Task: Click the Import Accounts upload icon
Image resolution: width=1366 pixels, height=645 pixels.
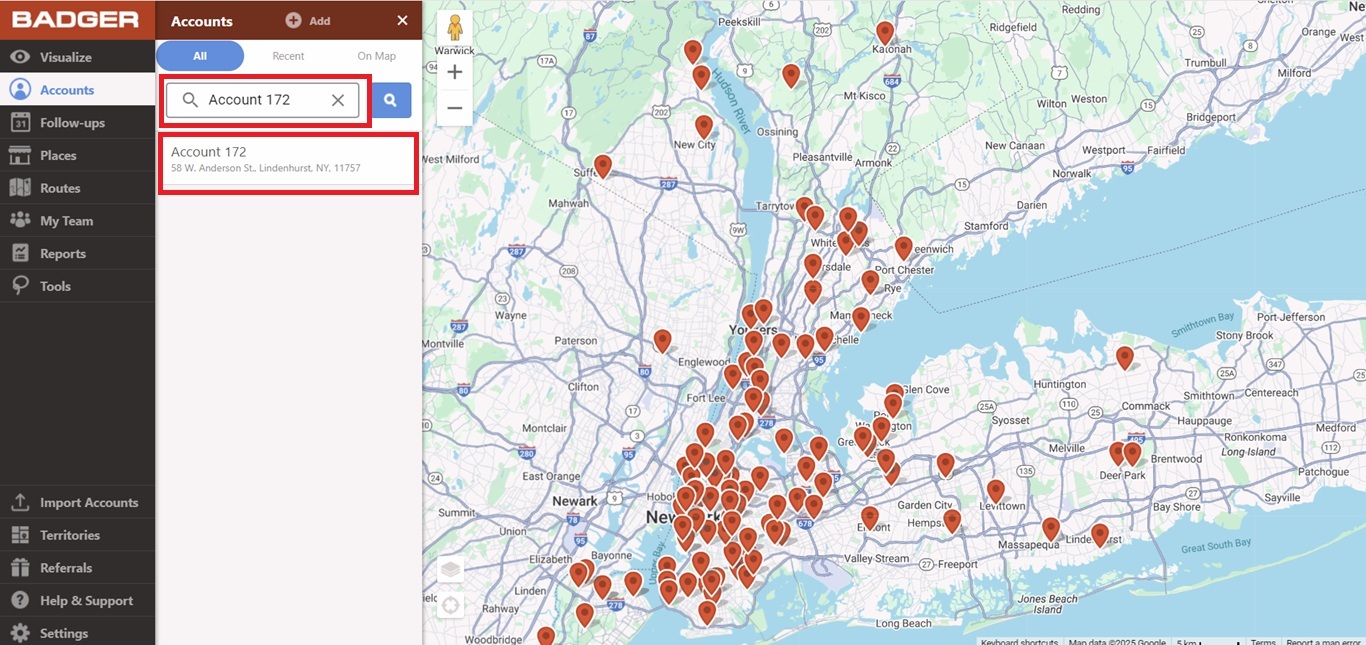Action: (x=20, y=502)
